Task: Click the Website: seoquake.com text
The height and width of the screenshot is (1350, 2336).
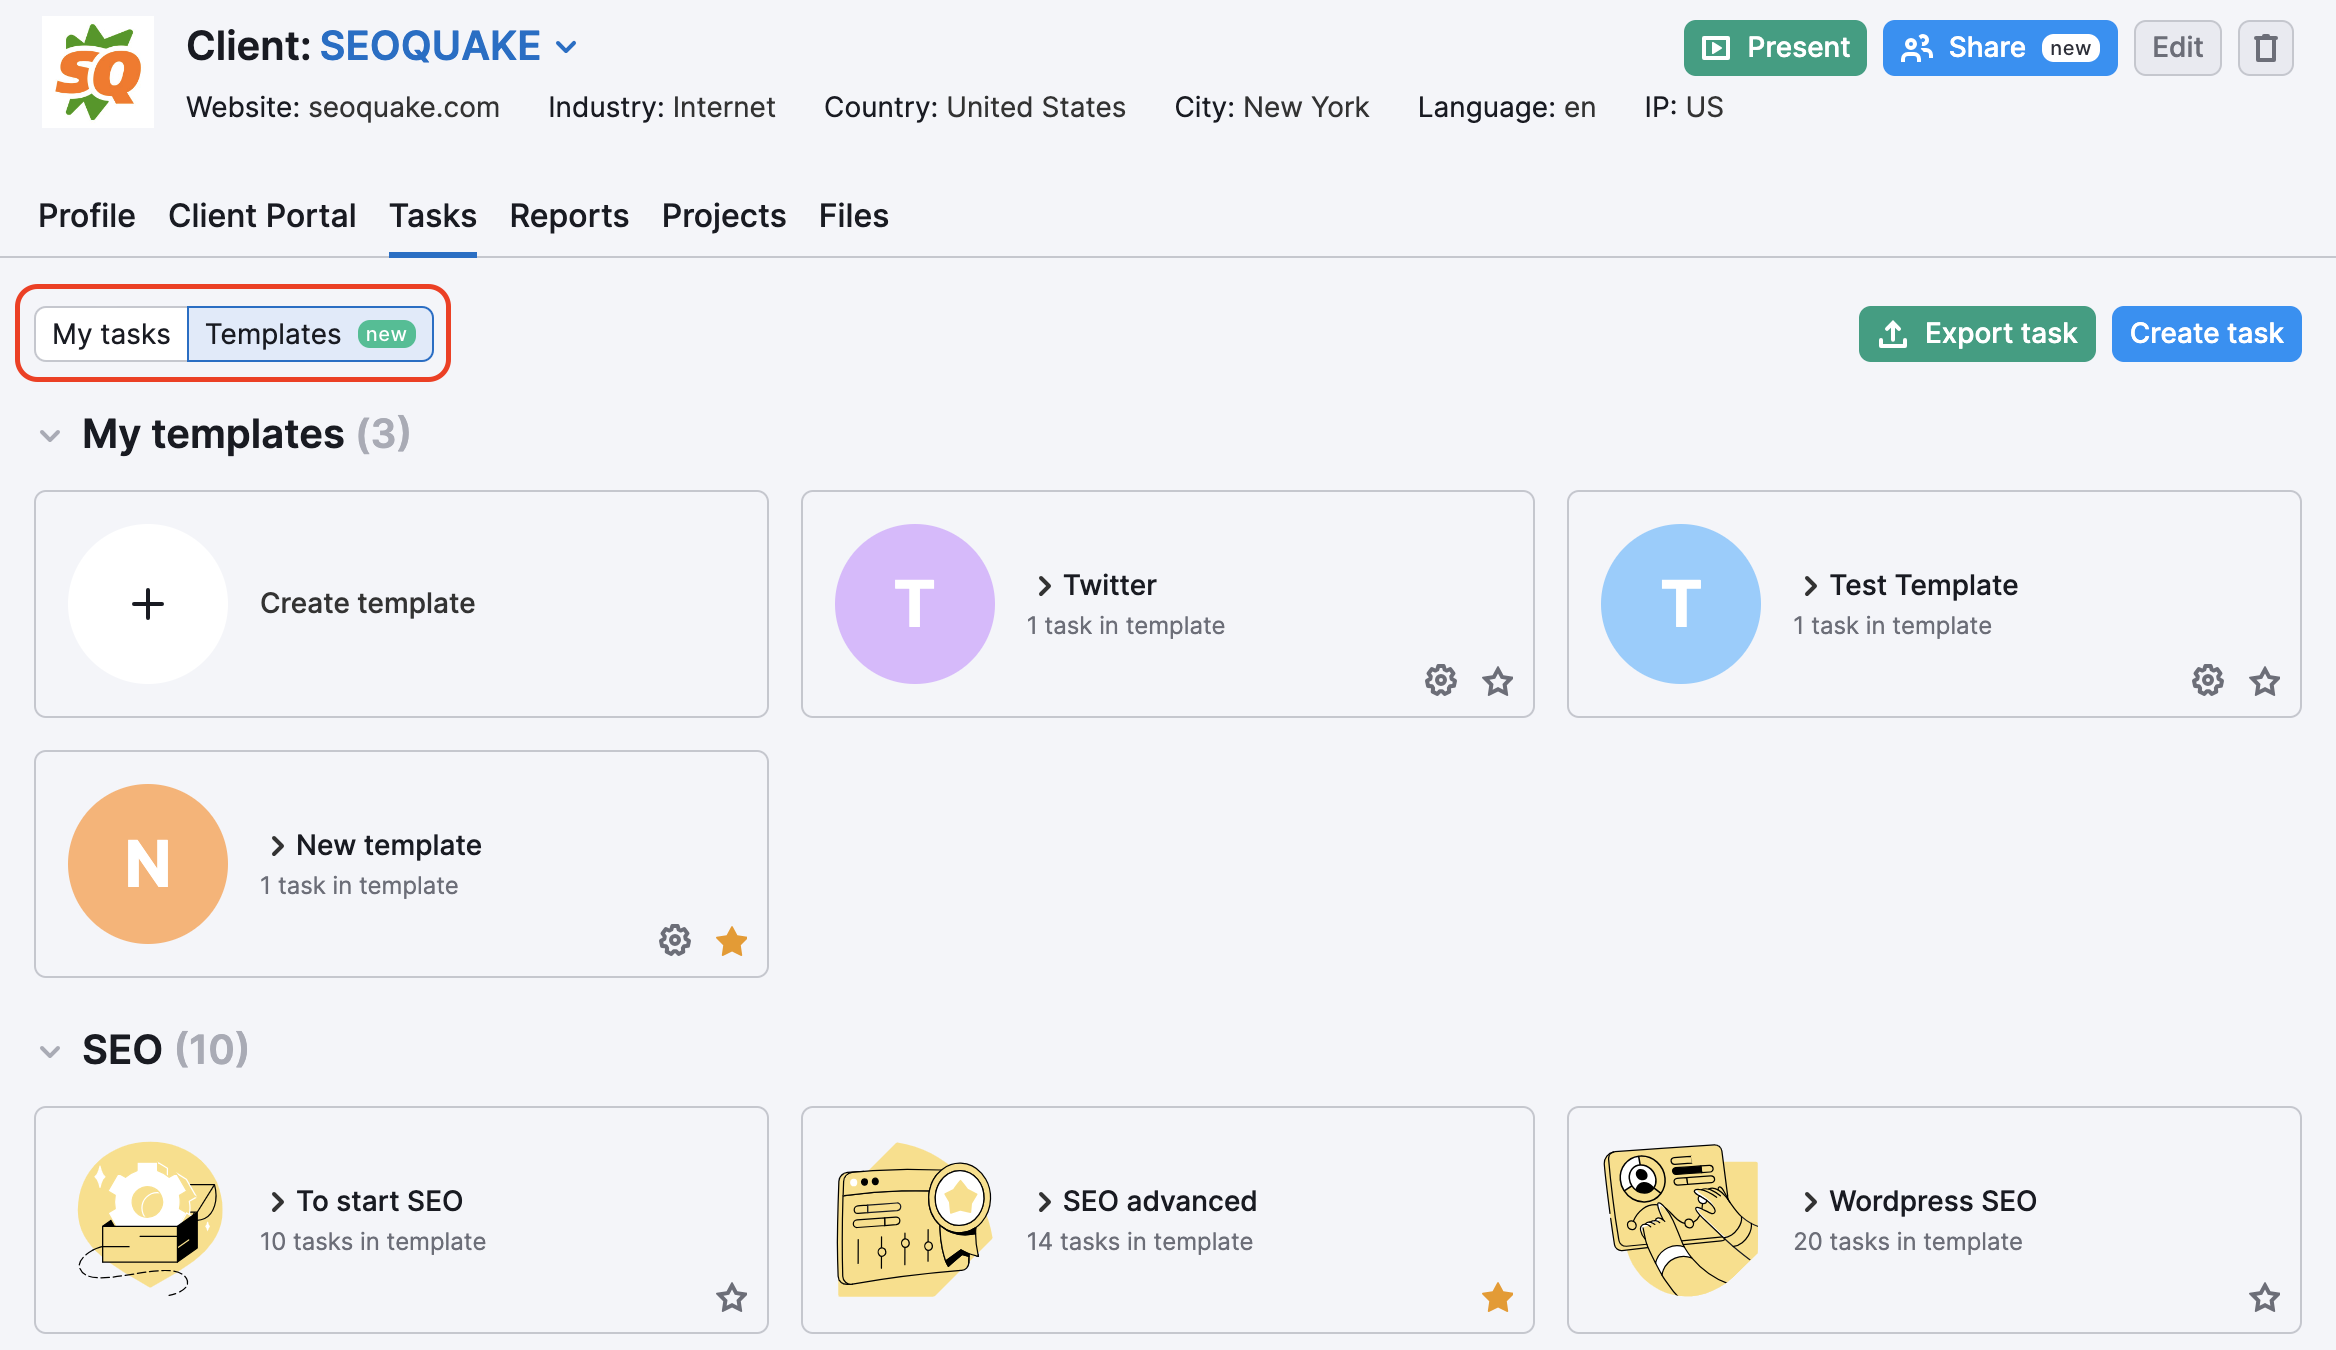Action: 343,107
